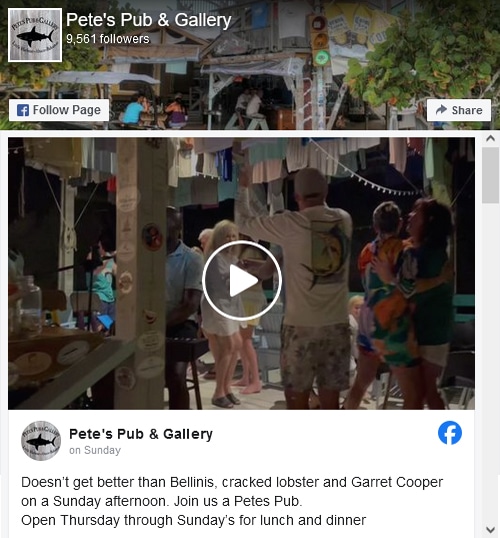Click the scroll down arrow
500x538 pixels.
tap(490, 530)
